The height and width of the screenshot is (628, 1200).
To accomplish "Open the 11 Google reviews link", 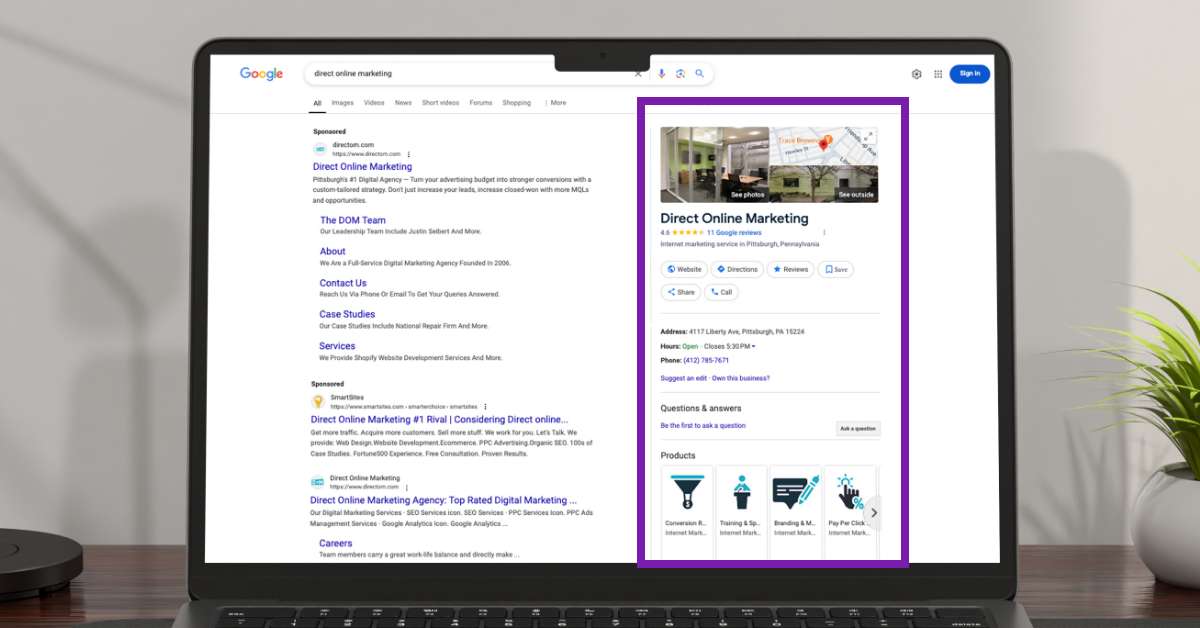I will [x=736, y=230].
